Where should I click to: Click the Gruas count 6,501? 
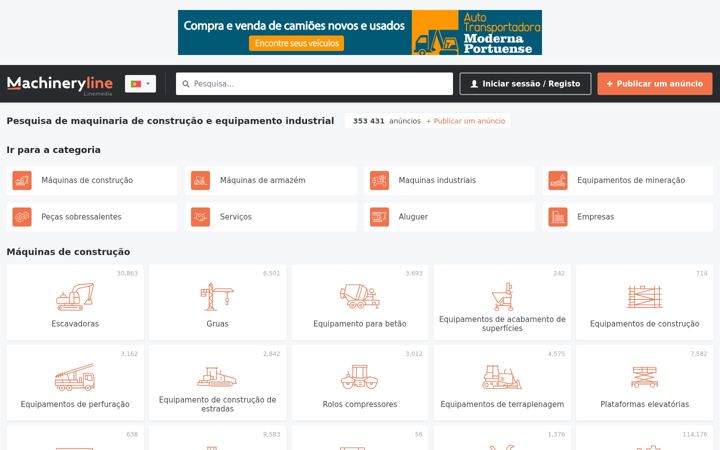[x=271, y=273]
